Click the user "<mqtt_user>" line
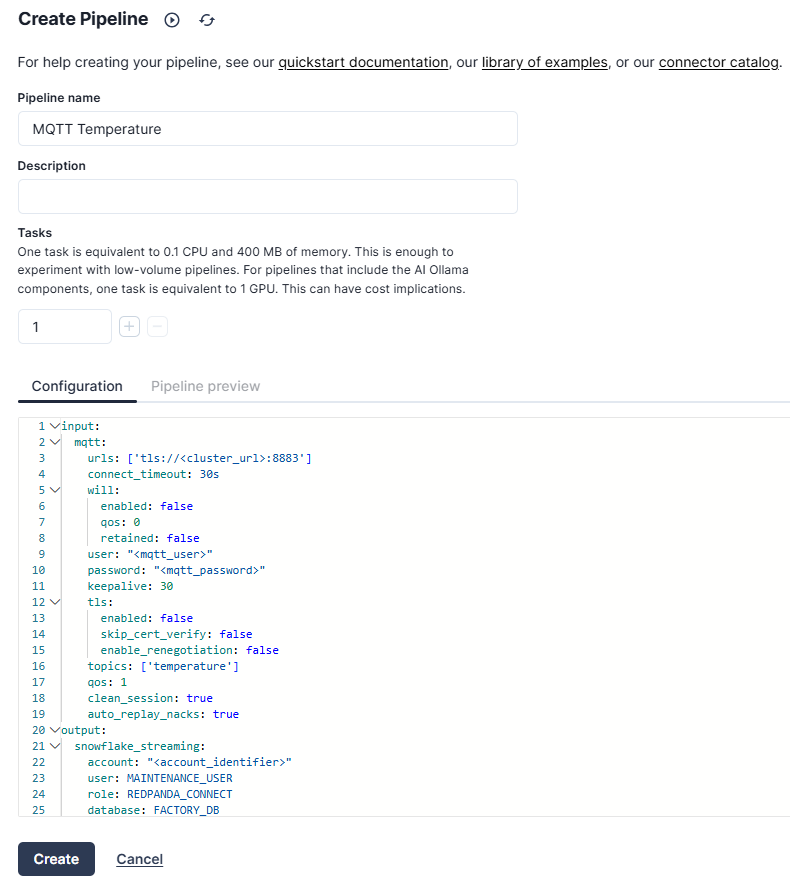This screenshot has width=790, height=882. [150, 554]
